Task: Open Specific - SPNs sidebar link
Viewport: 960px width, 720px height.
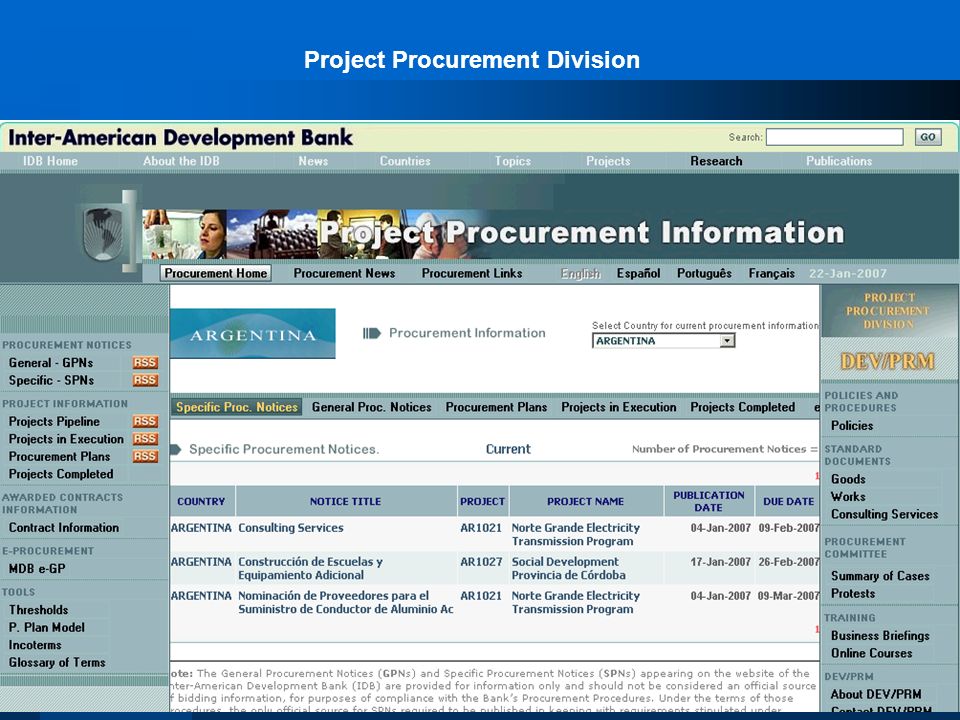Action: (51, 380)
